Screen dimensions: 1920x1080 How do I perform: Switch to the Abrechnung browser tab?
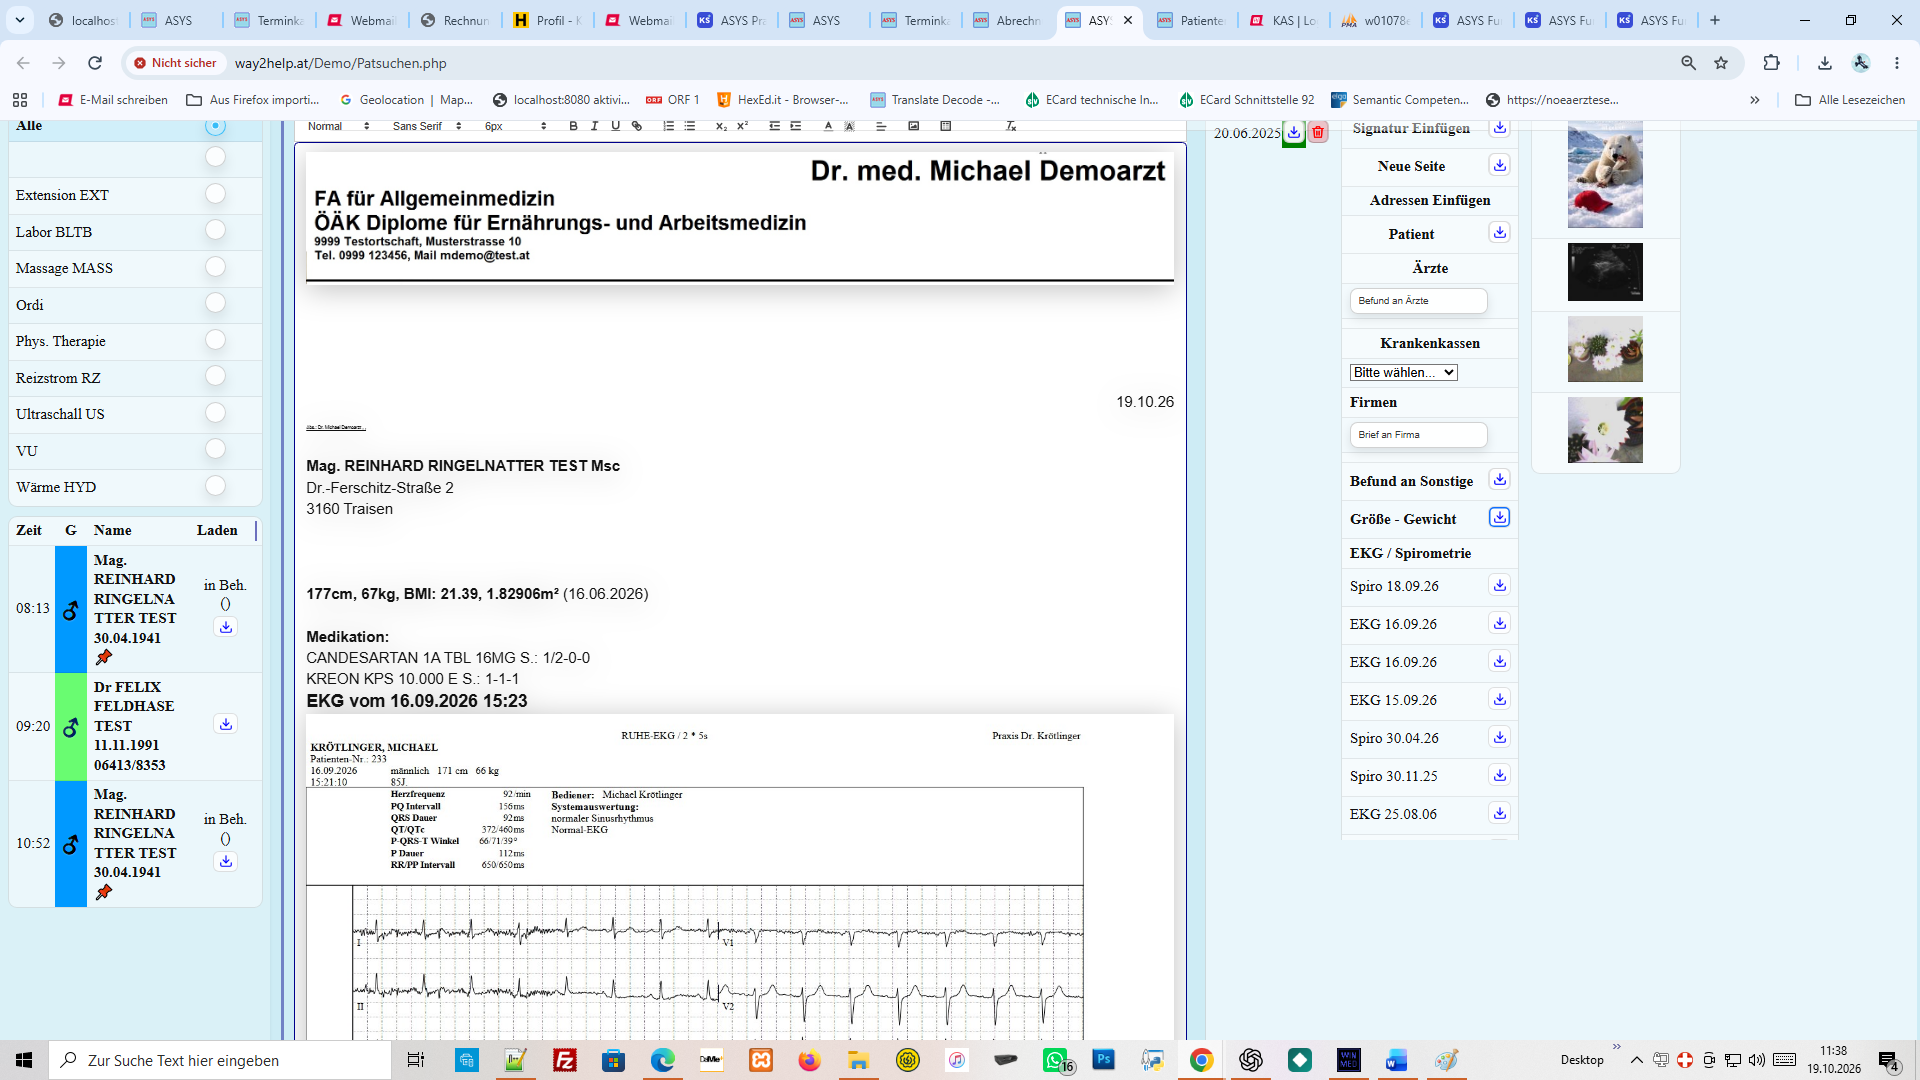[x=1008, y=20]
